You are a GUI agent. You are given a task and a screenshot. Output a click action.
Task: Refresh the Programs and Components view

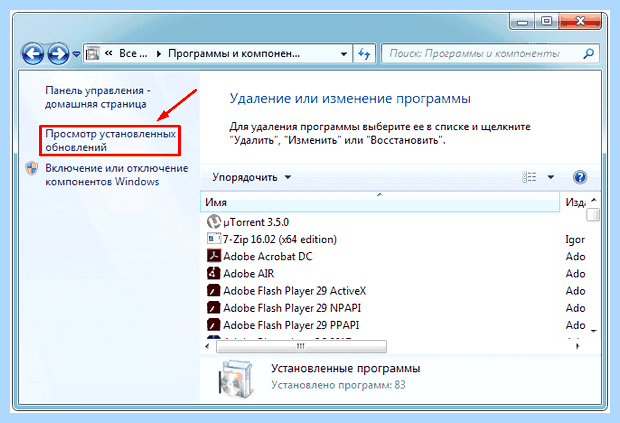tap(364, 53)
